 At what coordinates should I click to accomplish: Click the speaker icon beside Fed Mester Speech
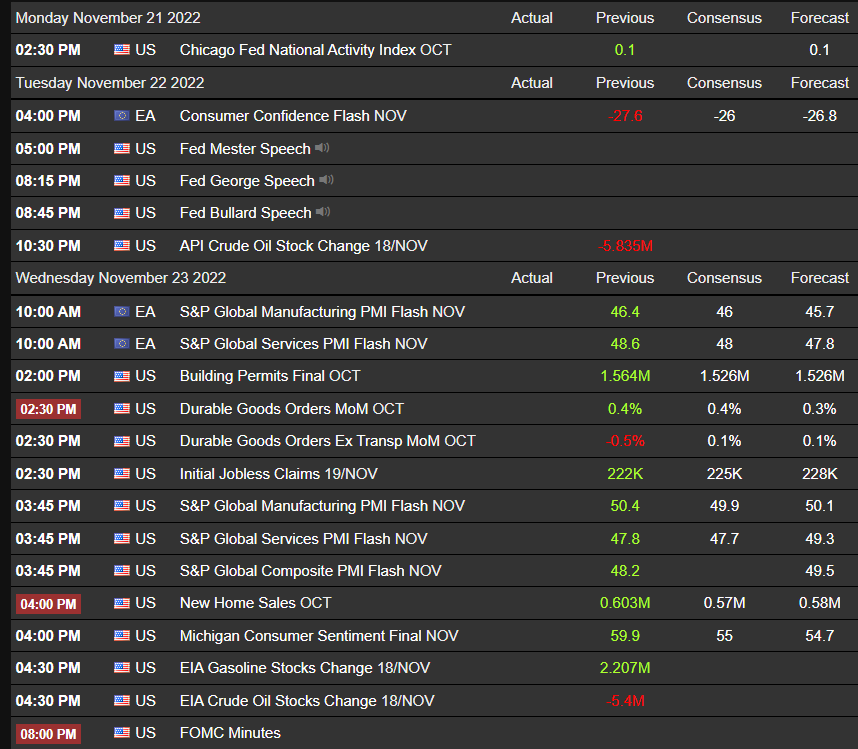point(322,148)
